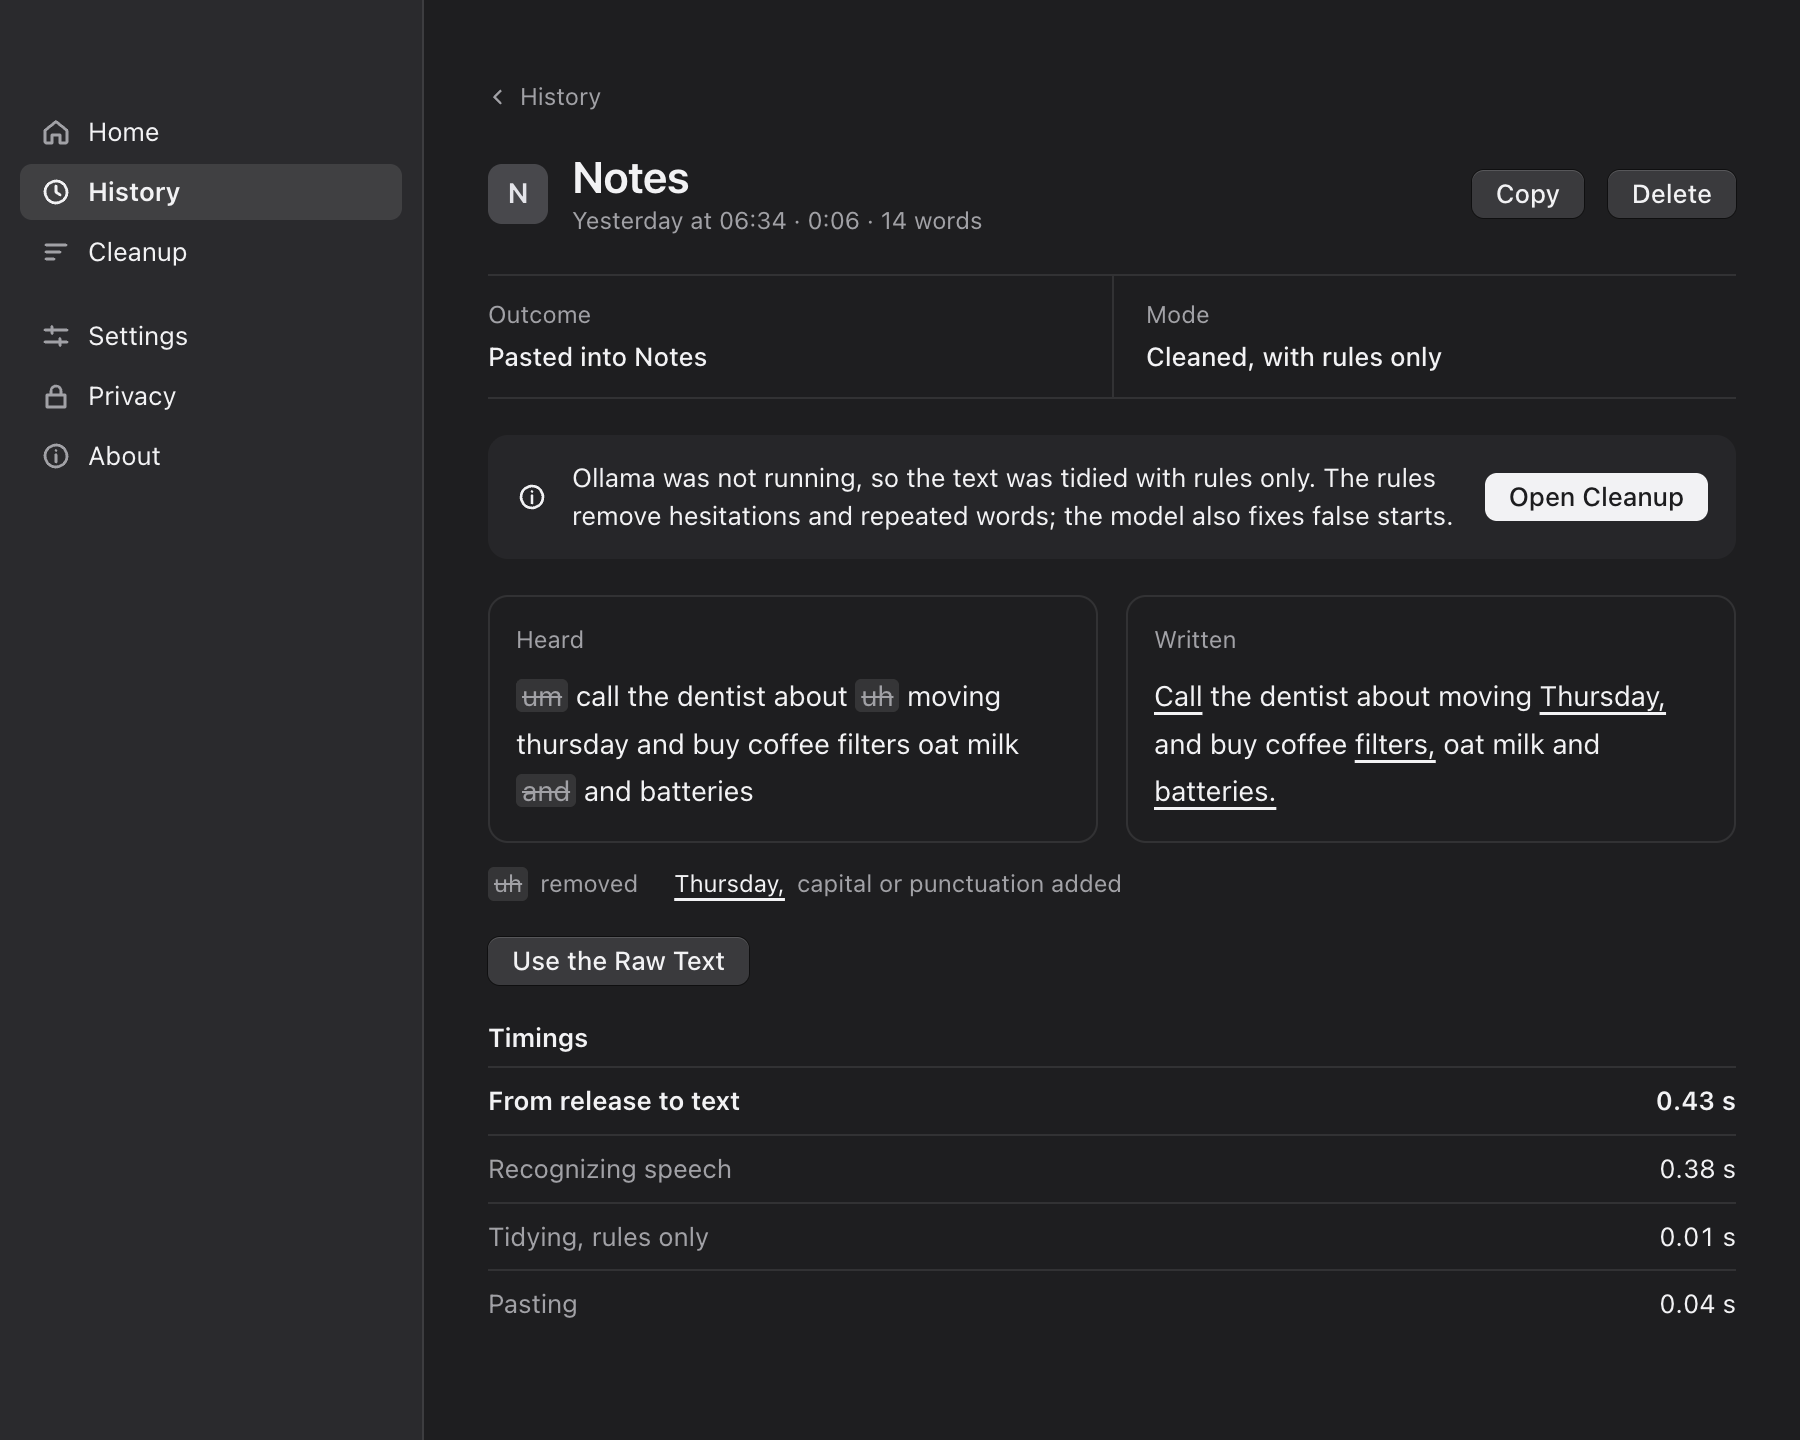Click the Notes app 'N' icon
Viewport: 1800px width, 1440px height.
[518, 194]
